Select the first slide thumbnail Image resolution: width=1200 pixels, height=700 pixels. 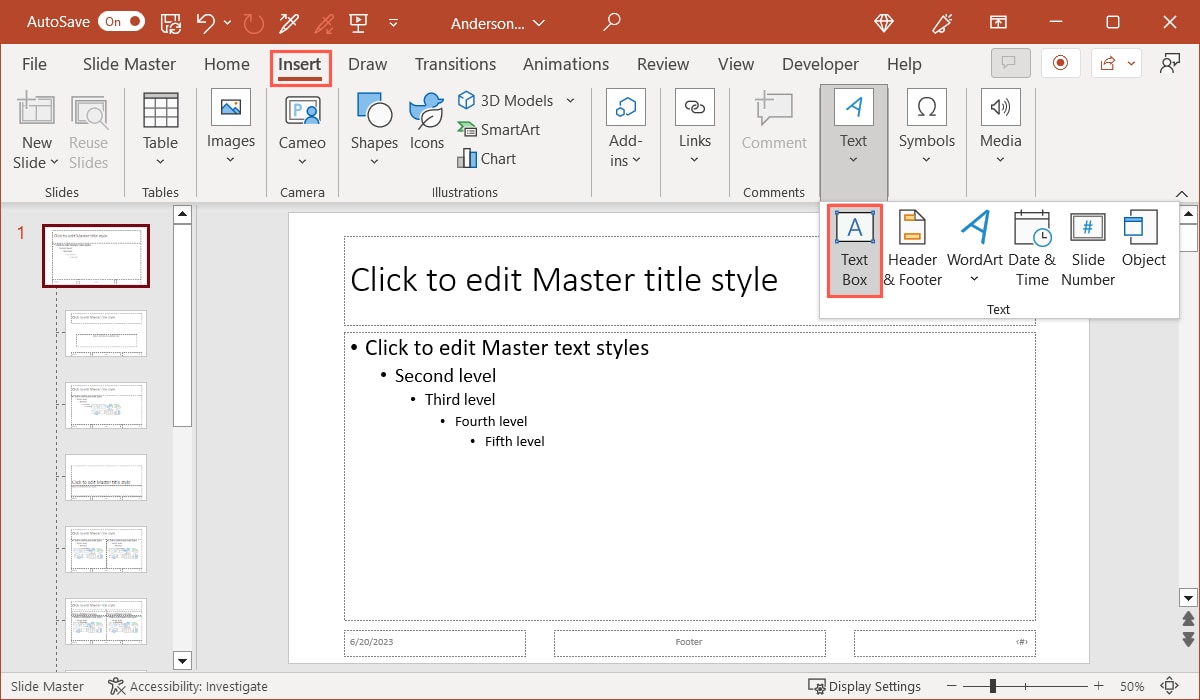[95, 255]
